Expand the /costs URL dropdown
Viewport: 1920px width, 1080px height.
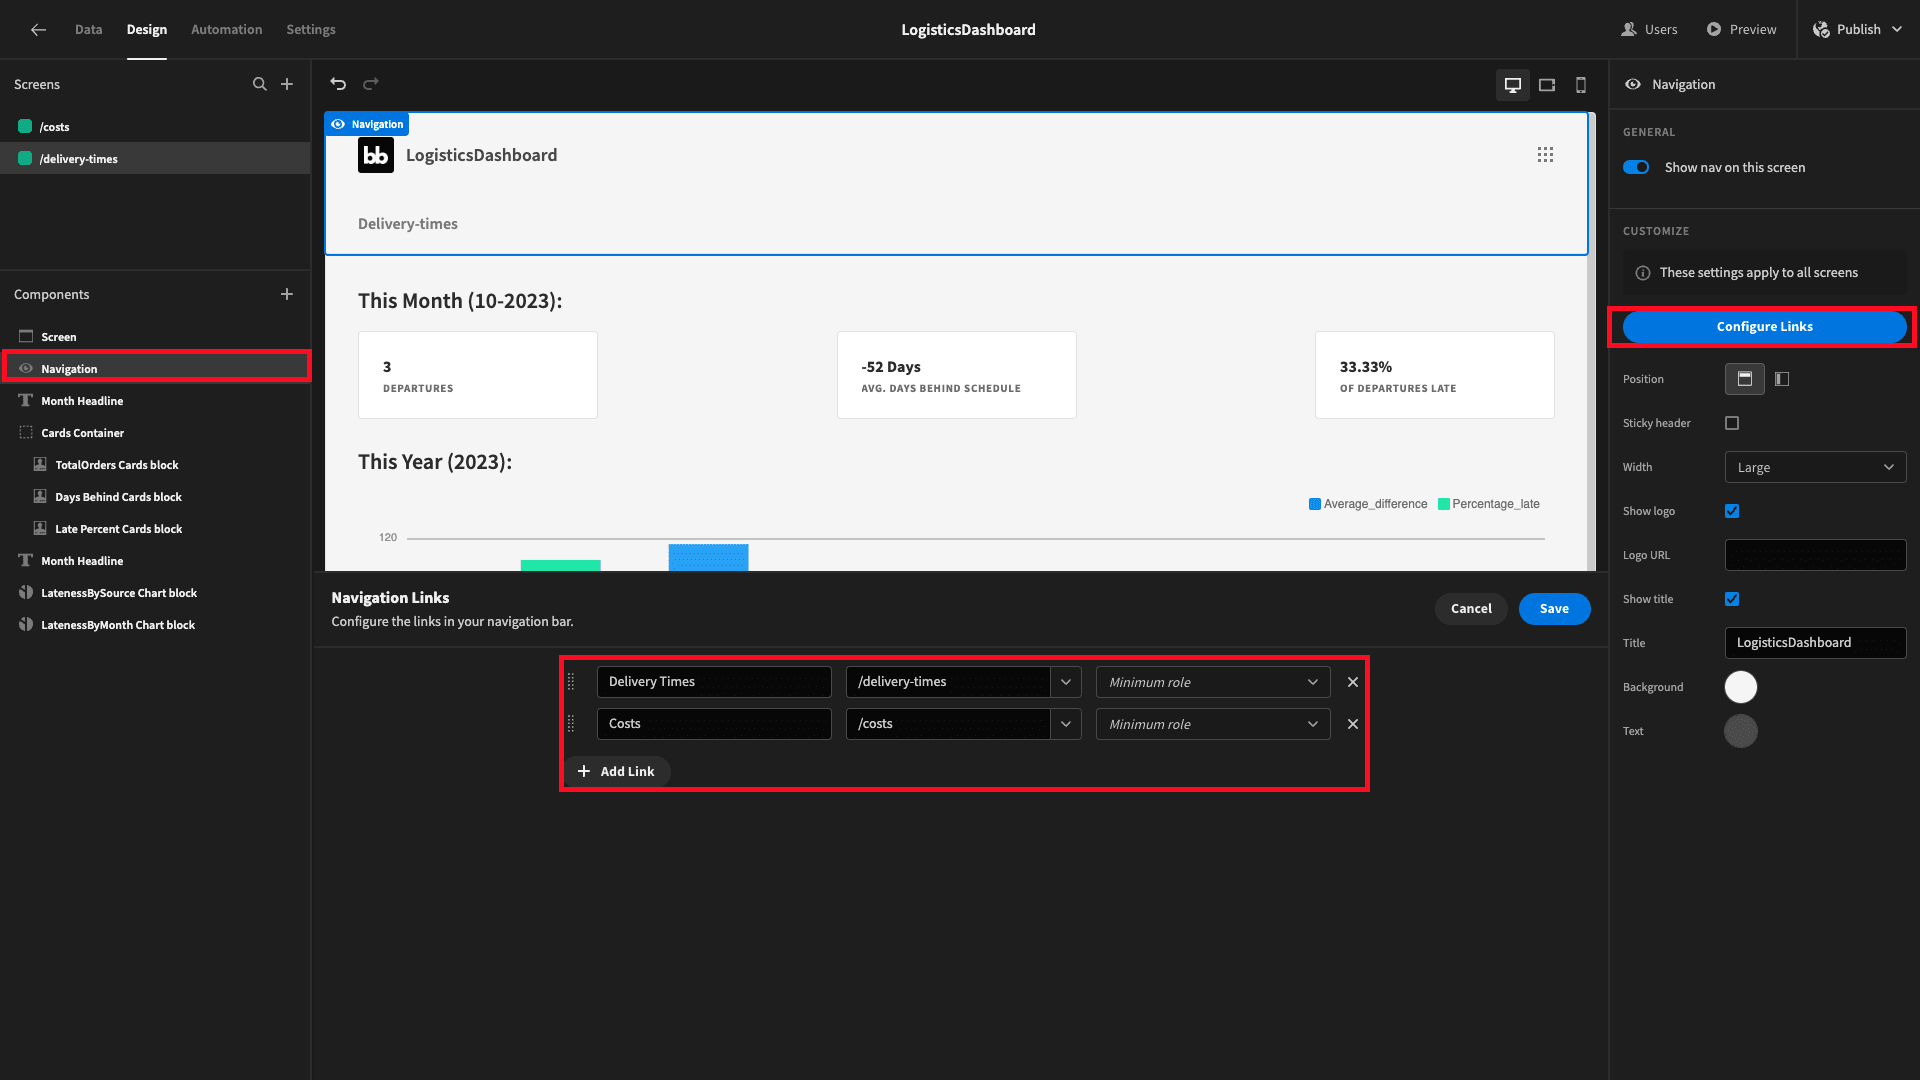1066,724
